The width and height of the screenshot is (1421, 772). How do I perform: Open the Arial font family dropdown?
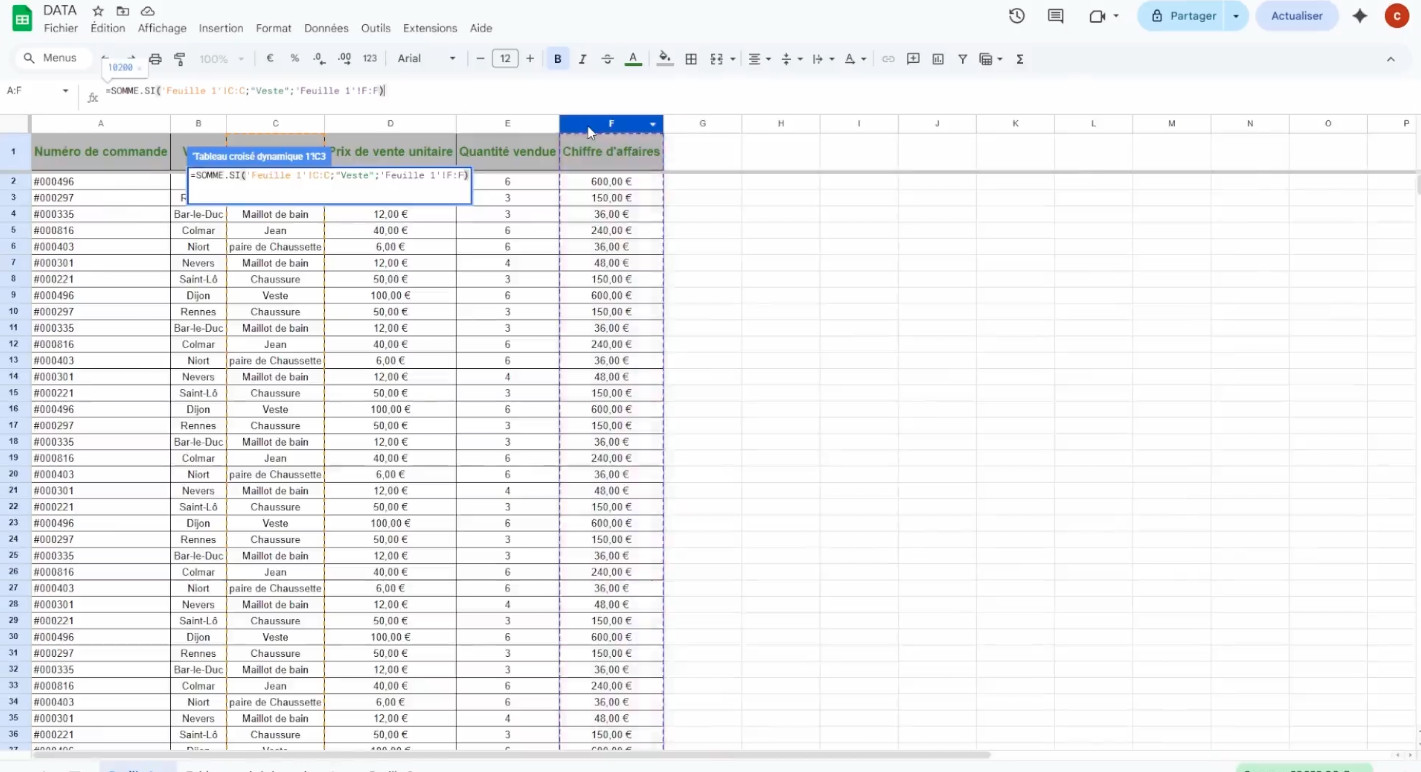427,59
